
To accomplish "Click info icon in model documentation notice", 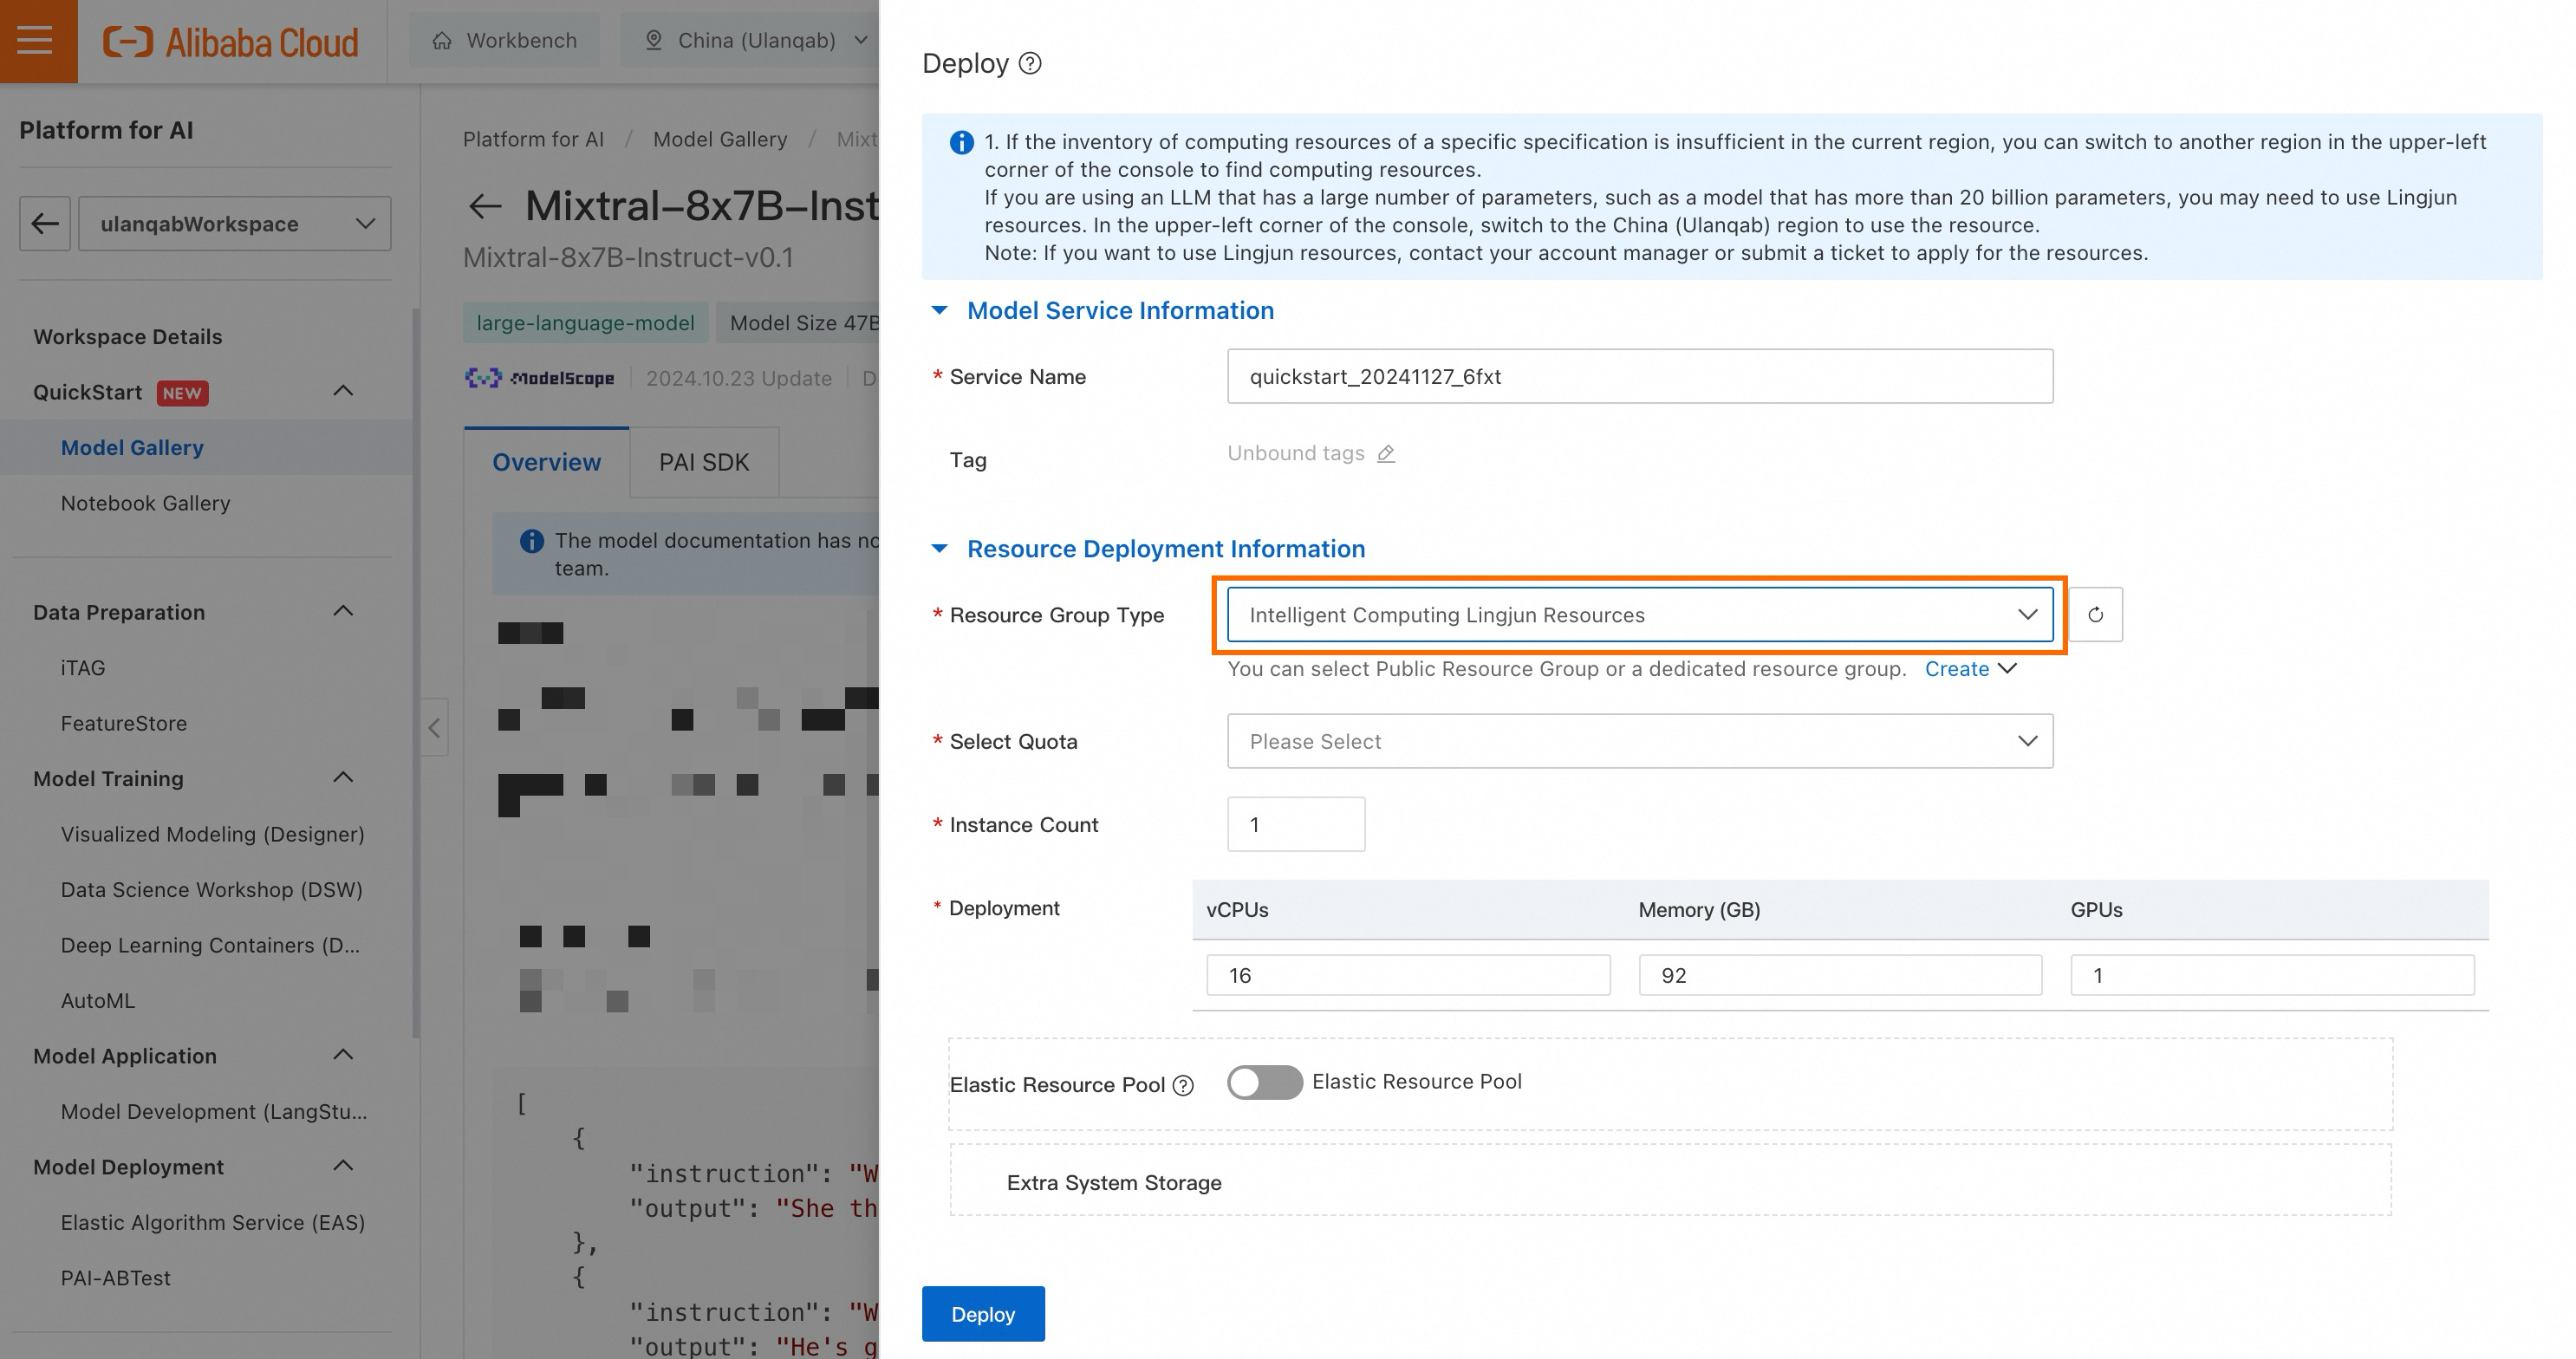I will 532,541.
